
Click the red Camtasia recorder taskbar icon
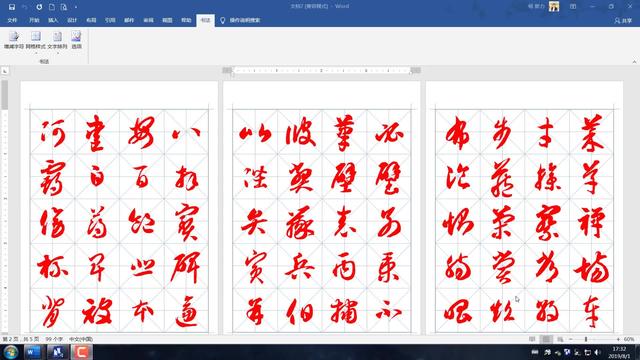[x=82, y=352]
